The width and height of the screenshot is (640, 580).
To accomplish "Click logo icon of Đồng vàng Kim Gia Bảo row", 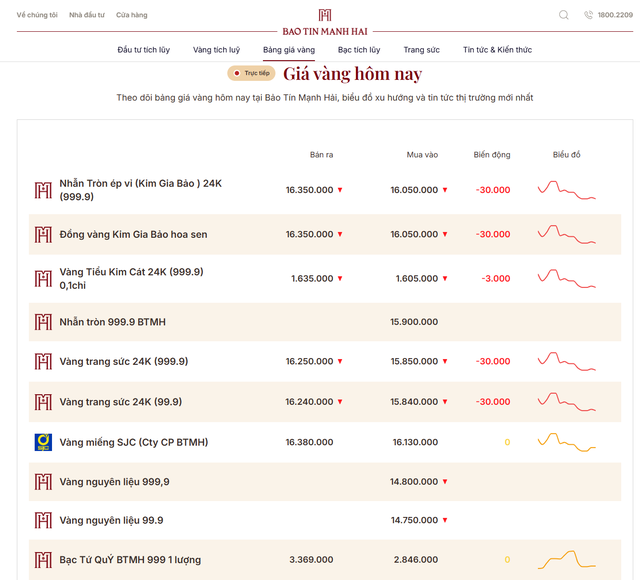I will [43, 235].
